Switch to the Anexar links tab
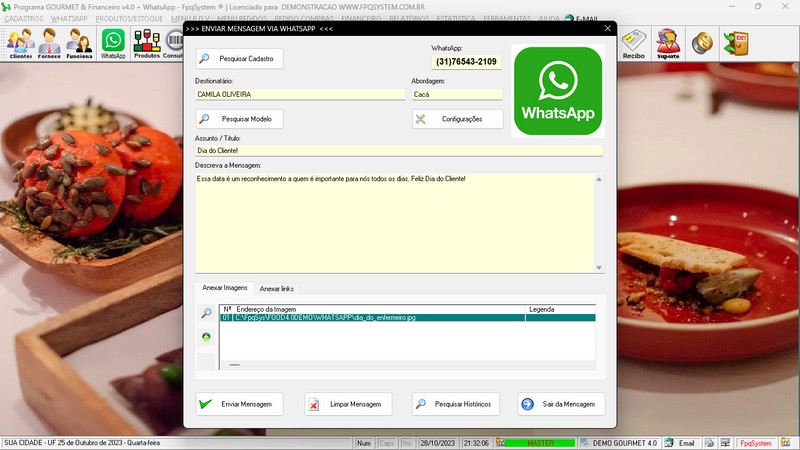The height and width of the screenshot is (450, 800). [277, 288]
